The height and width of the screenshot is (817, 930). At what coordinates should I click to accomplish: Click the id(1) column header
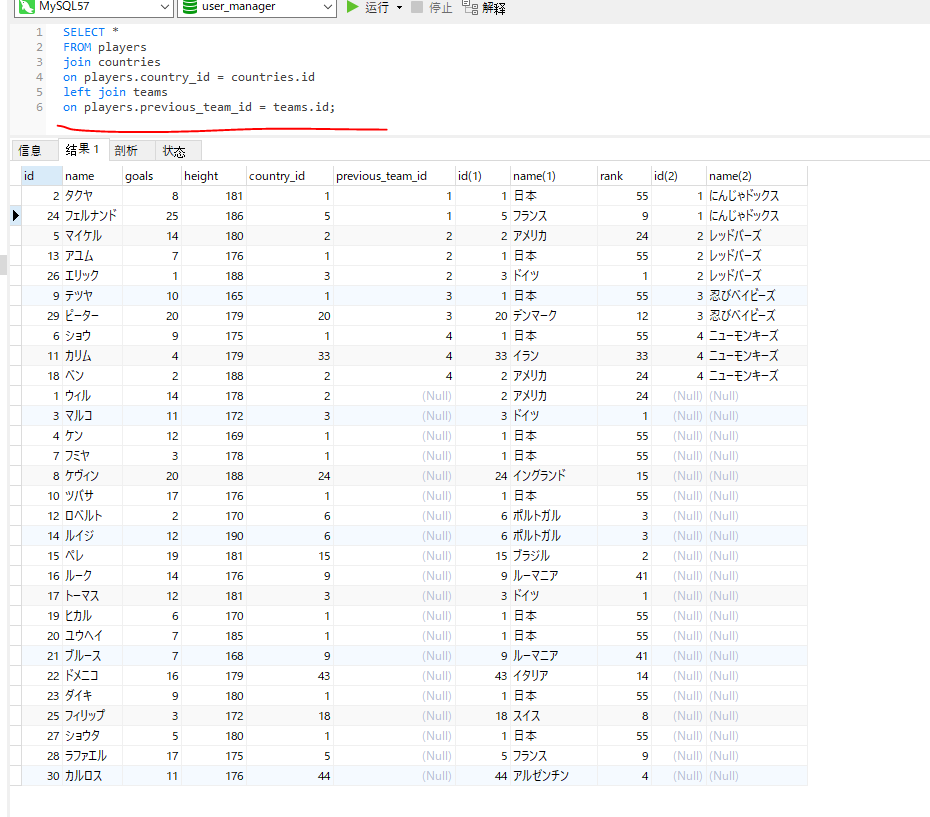tap(483, 176)
